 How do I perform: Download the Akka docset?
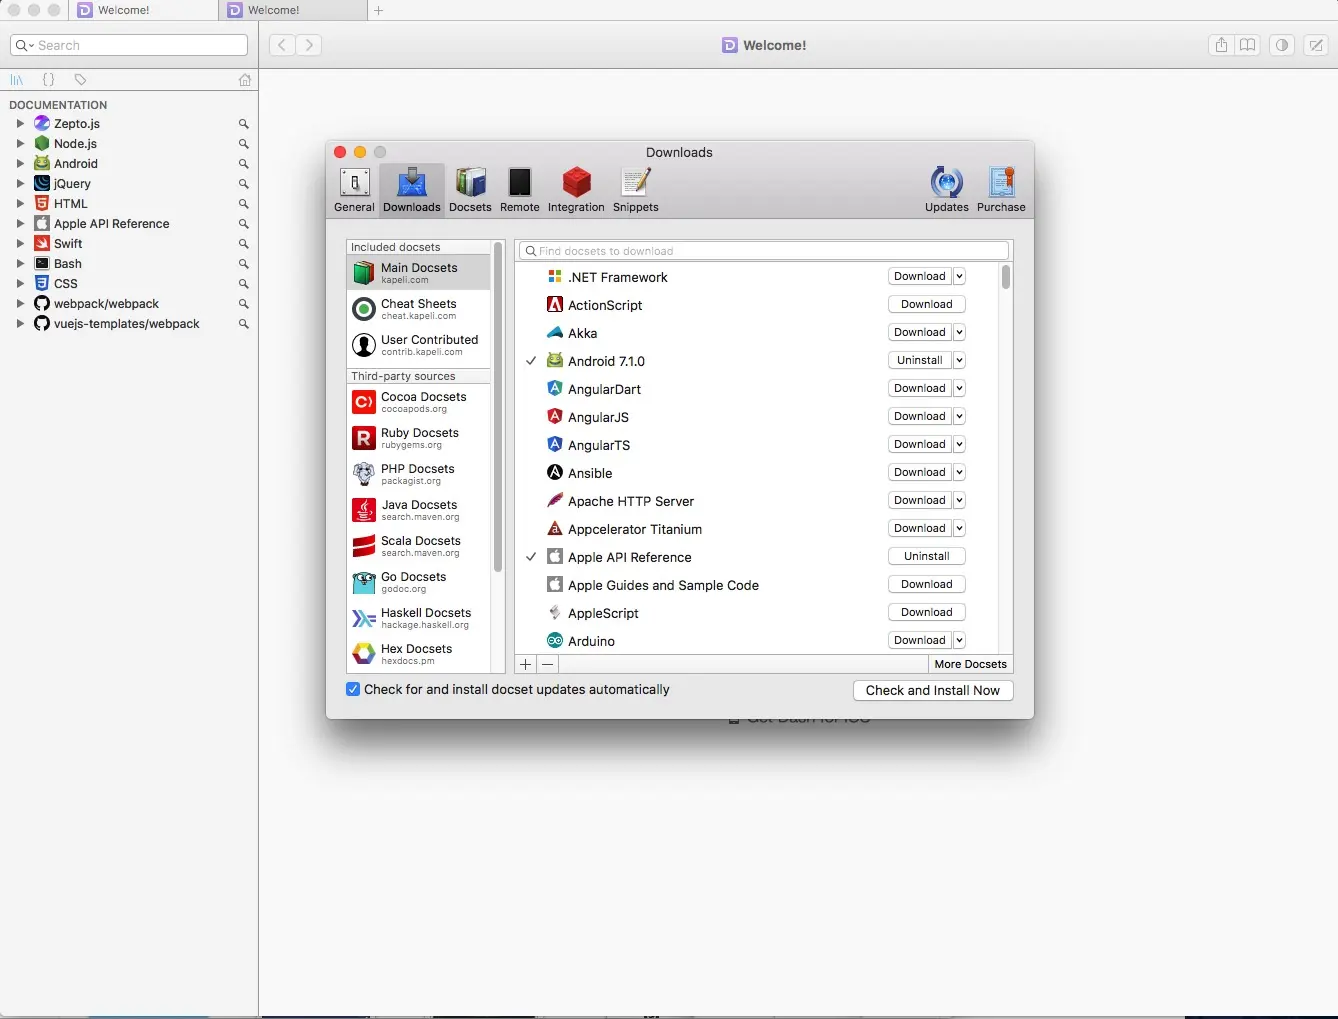920,332
